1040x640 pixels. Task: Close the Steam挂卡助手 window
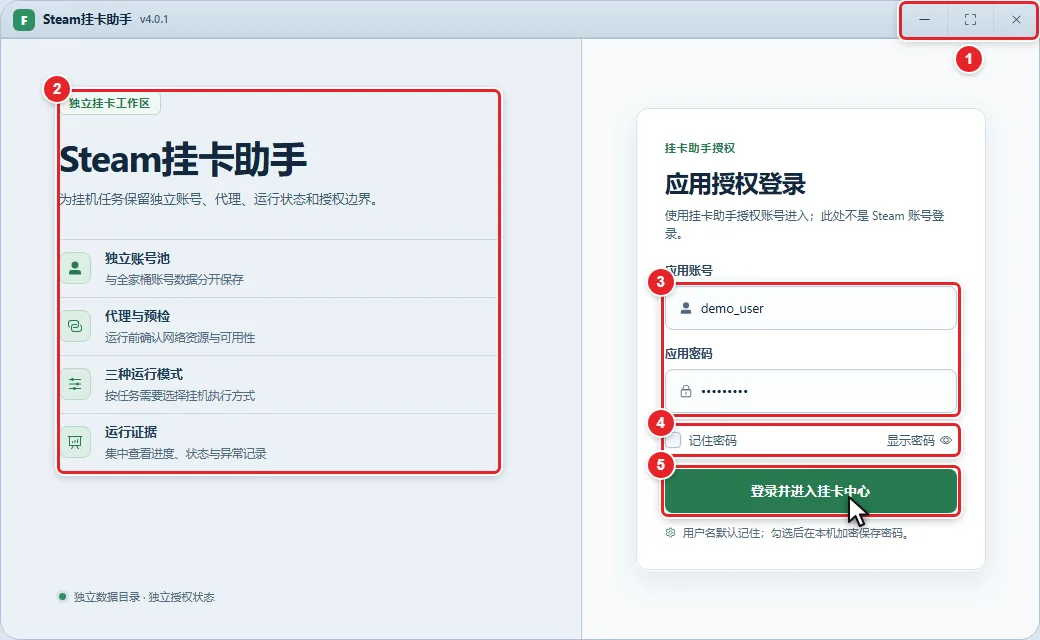click(x=1016, y=20)
